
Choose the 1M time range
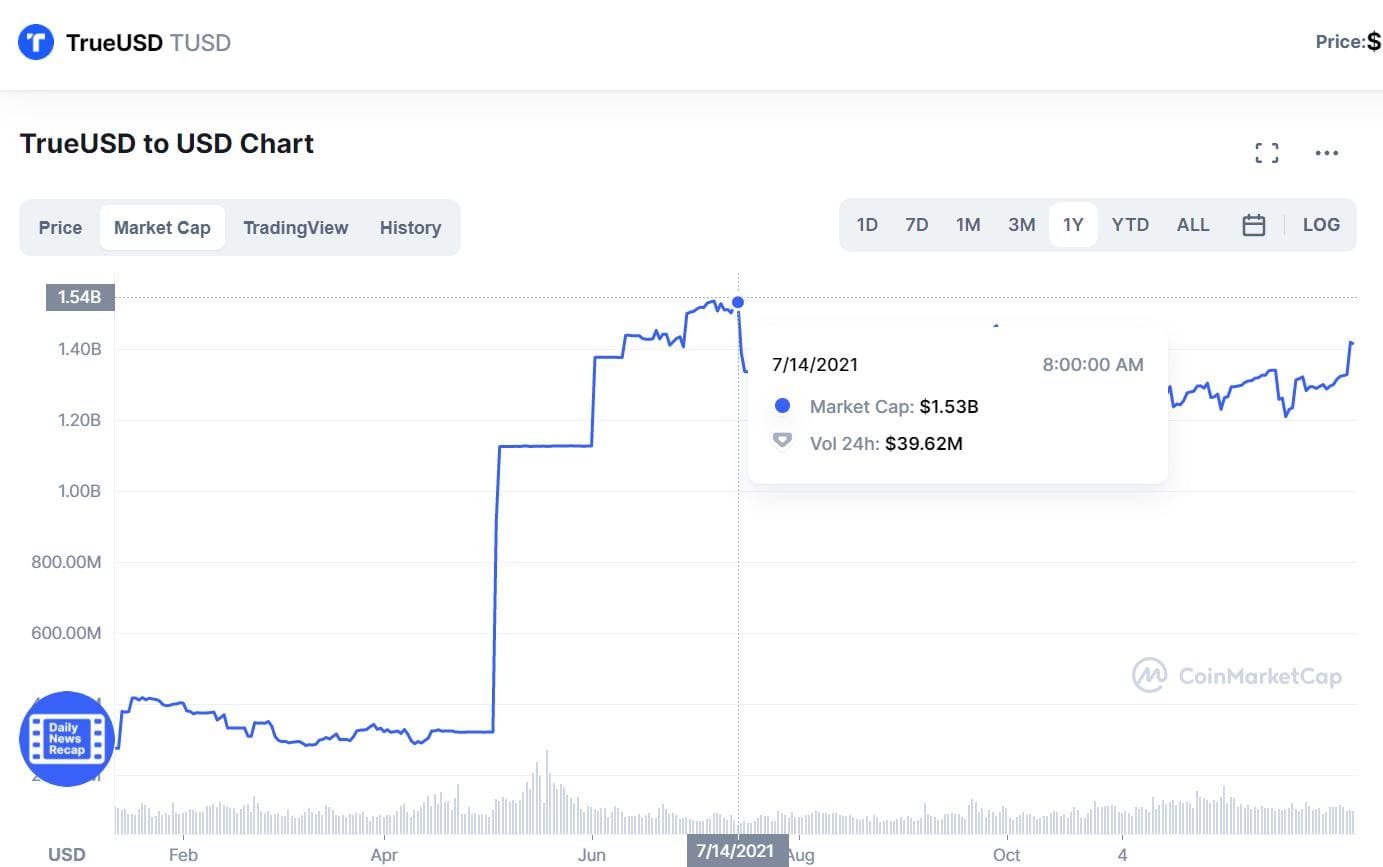click(967, 225)
